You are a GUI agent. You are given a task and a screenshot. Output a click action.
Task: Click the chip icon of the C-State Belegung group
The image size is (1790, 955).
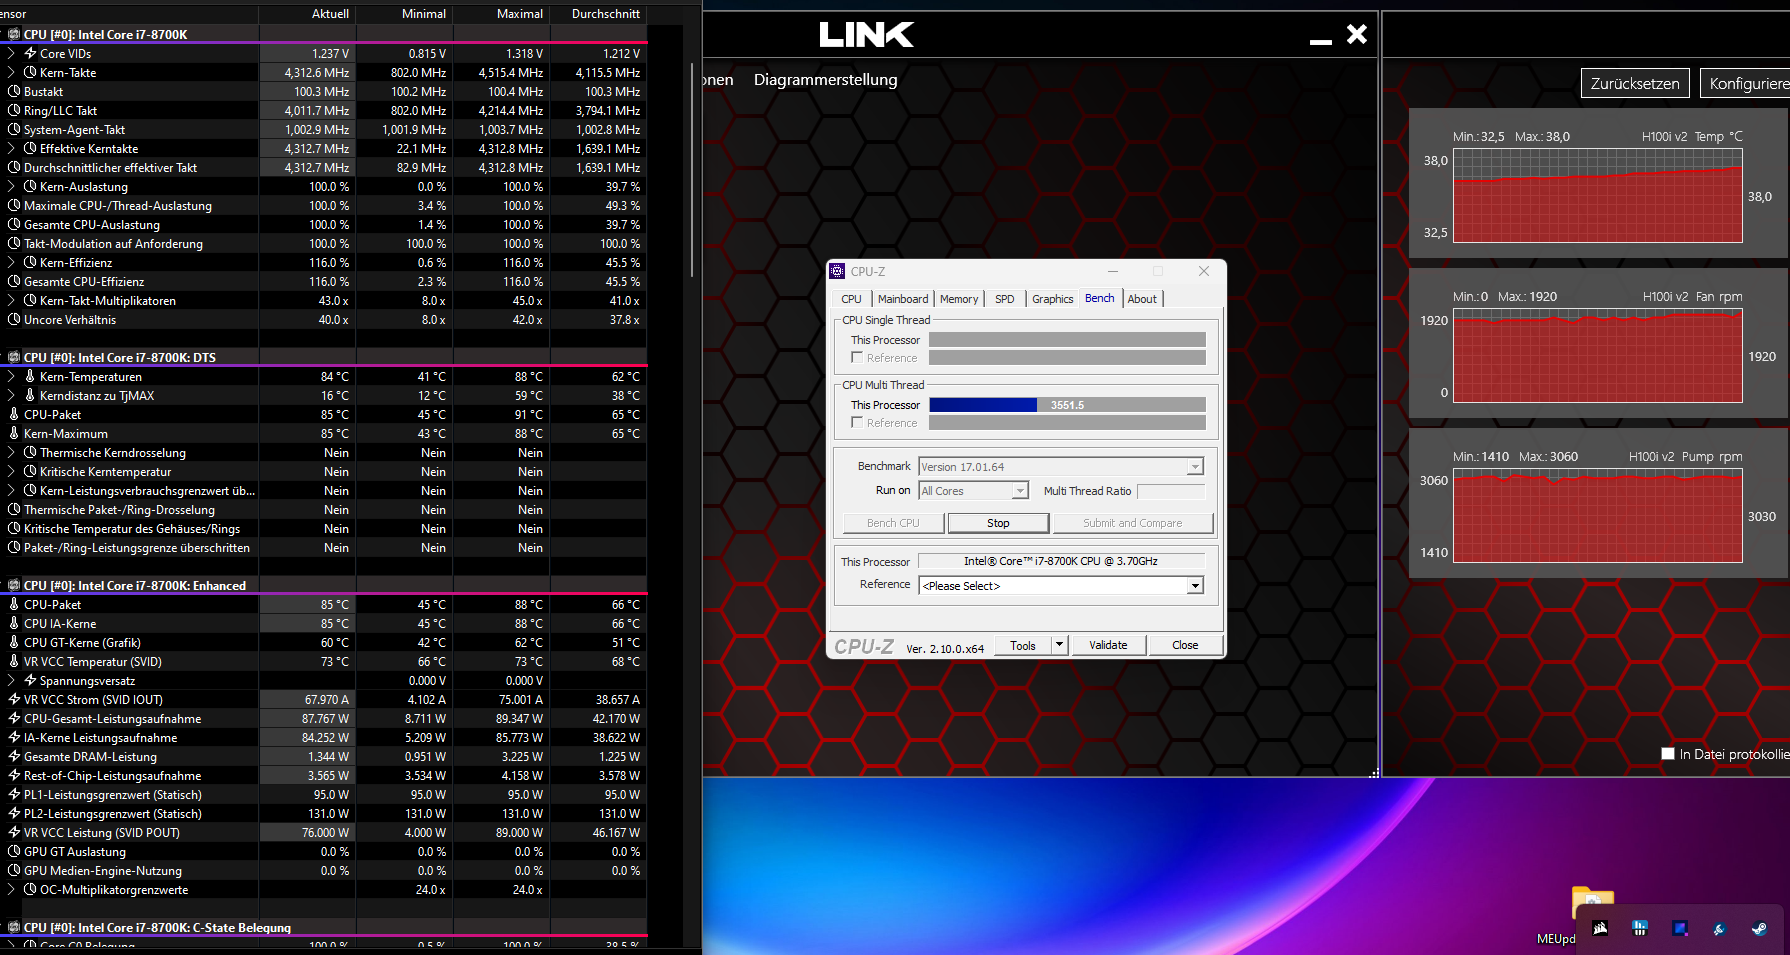[14, 927]
